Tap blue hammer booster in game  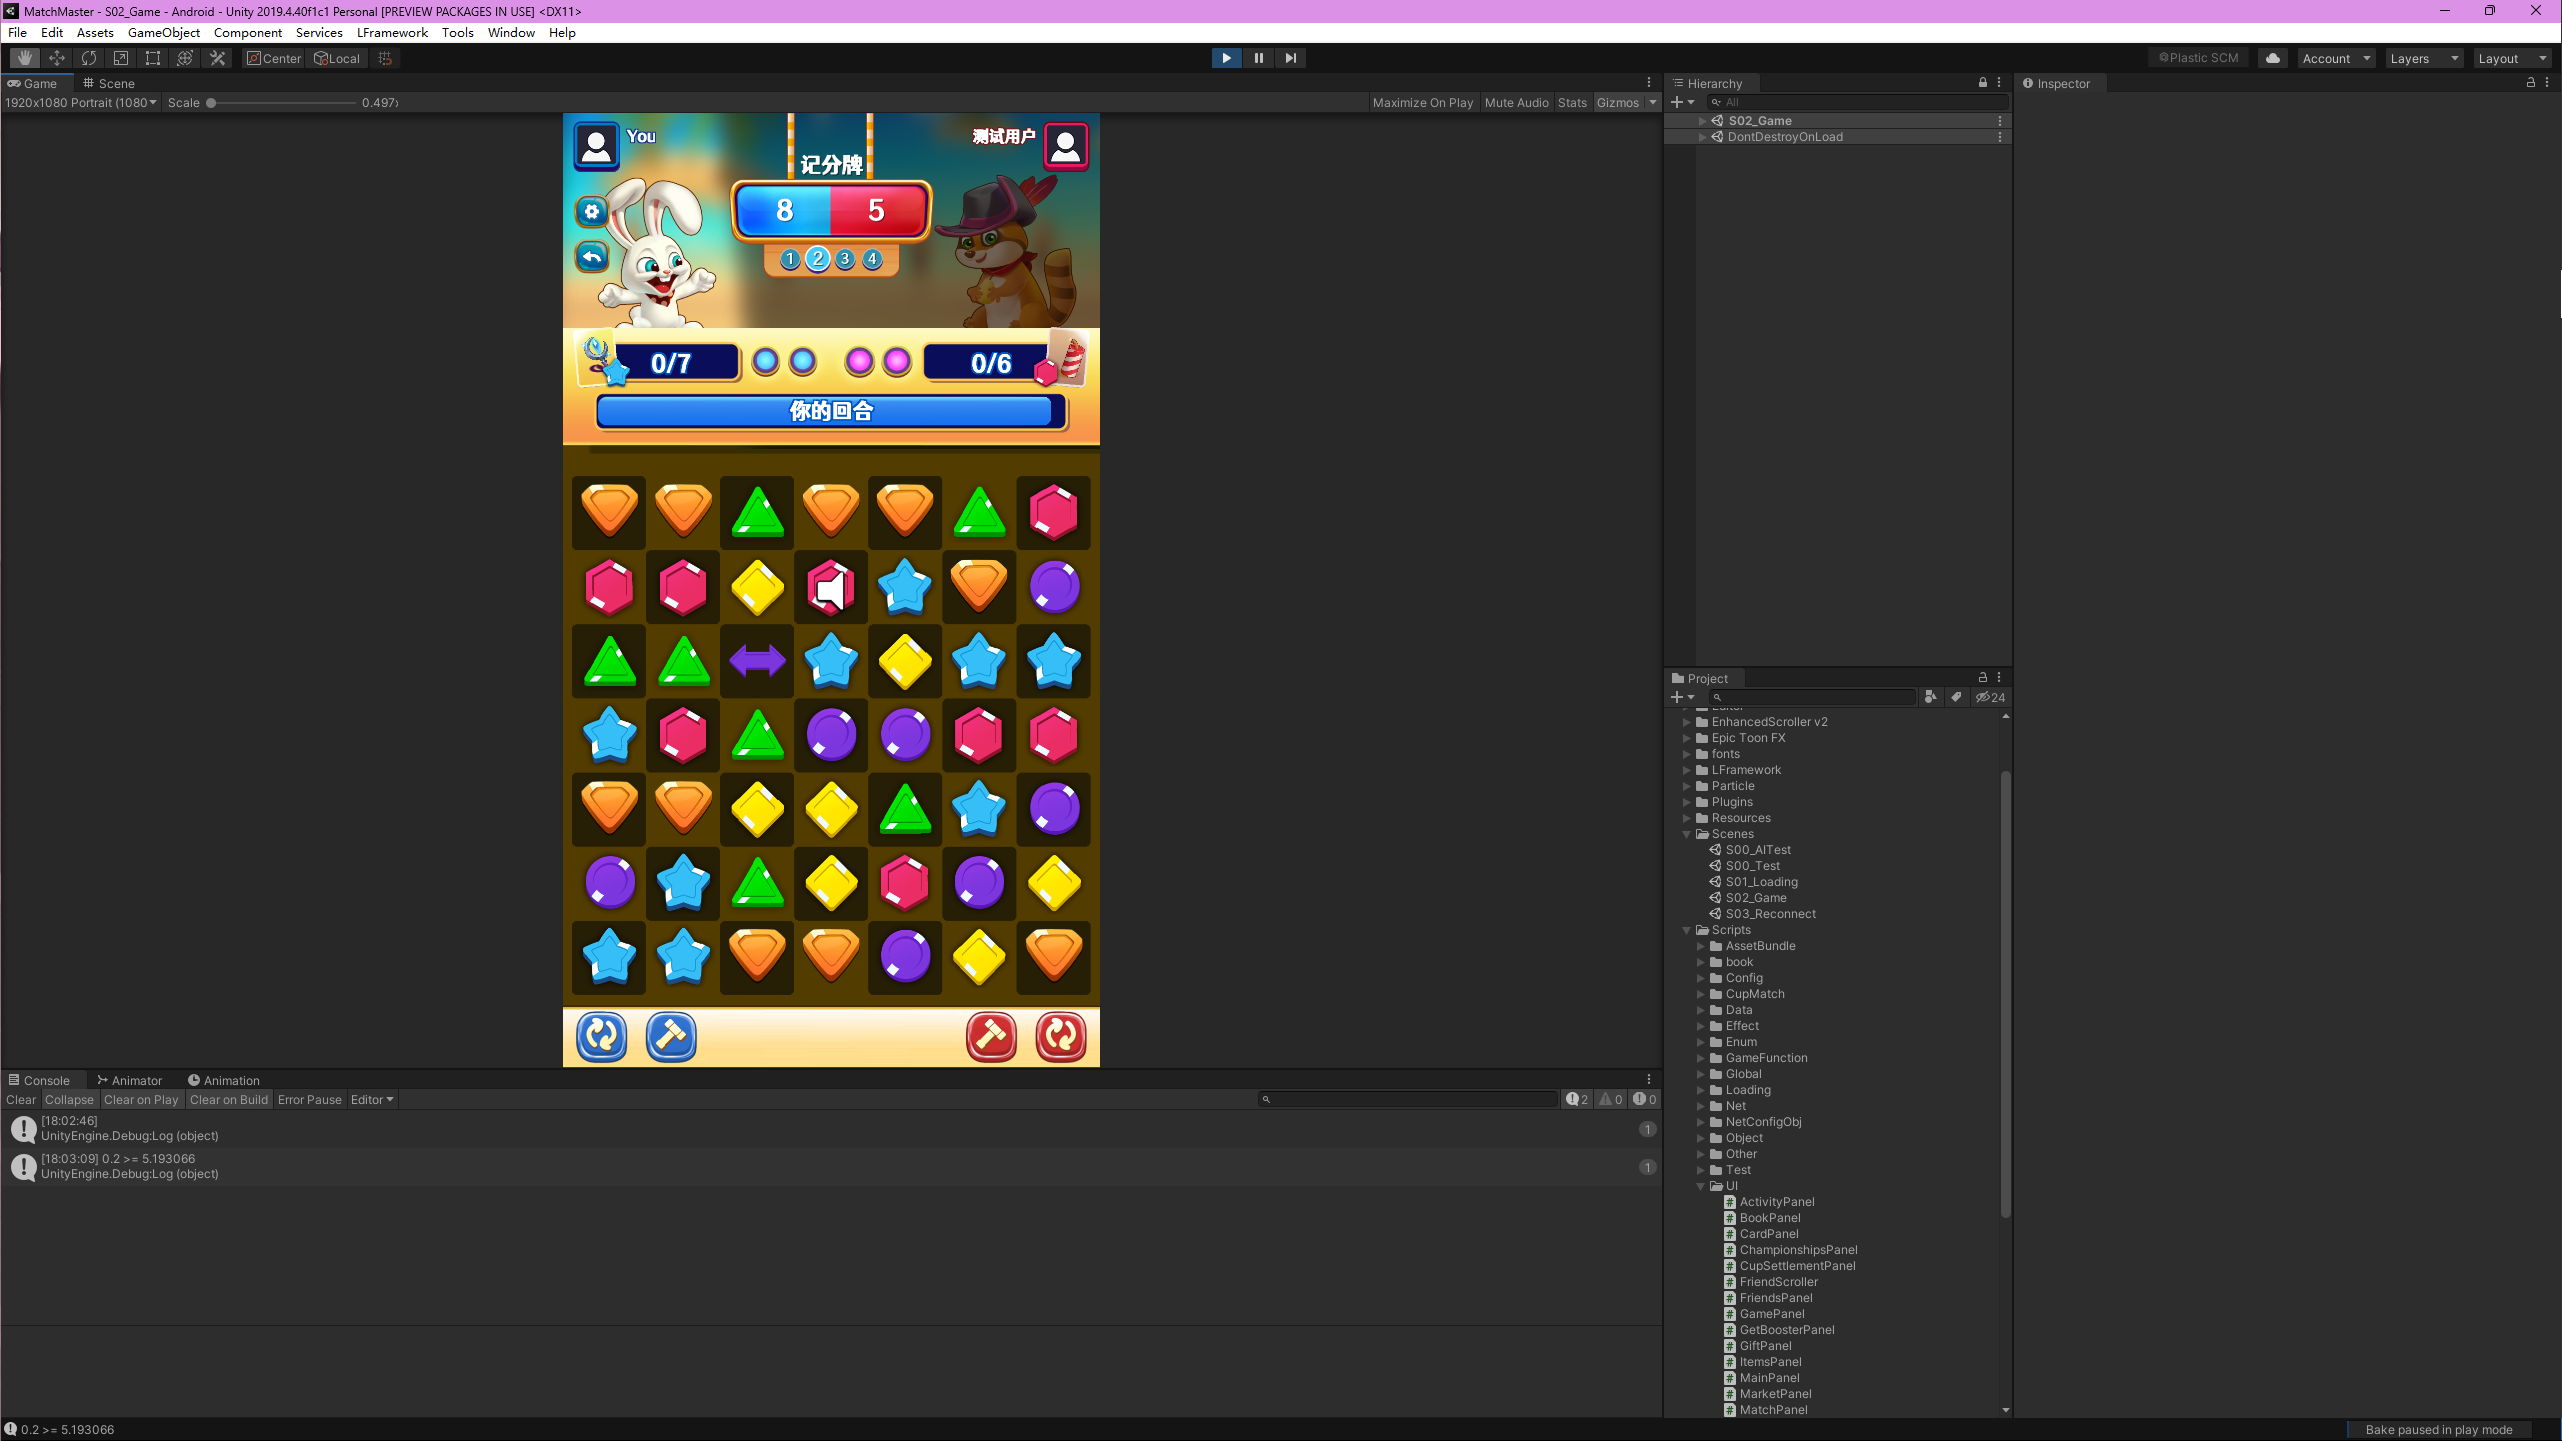click(x=671, y=1036)
